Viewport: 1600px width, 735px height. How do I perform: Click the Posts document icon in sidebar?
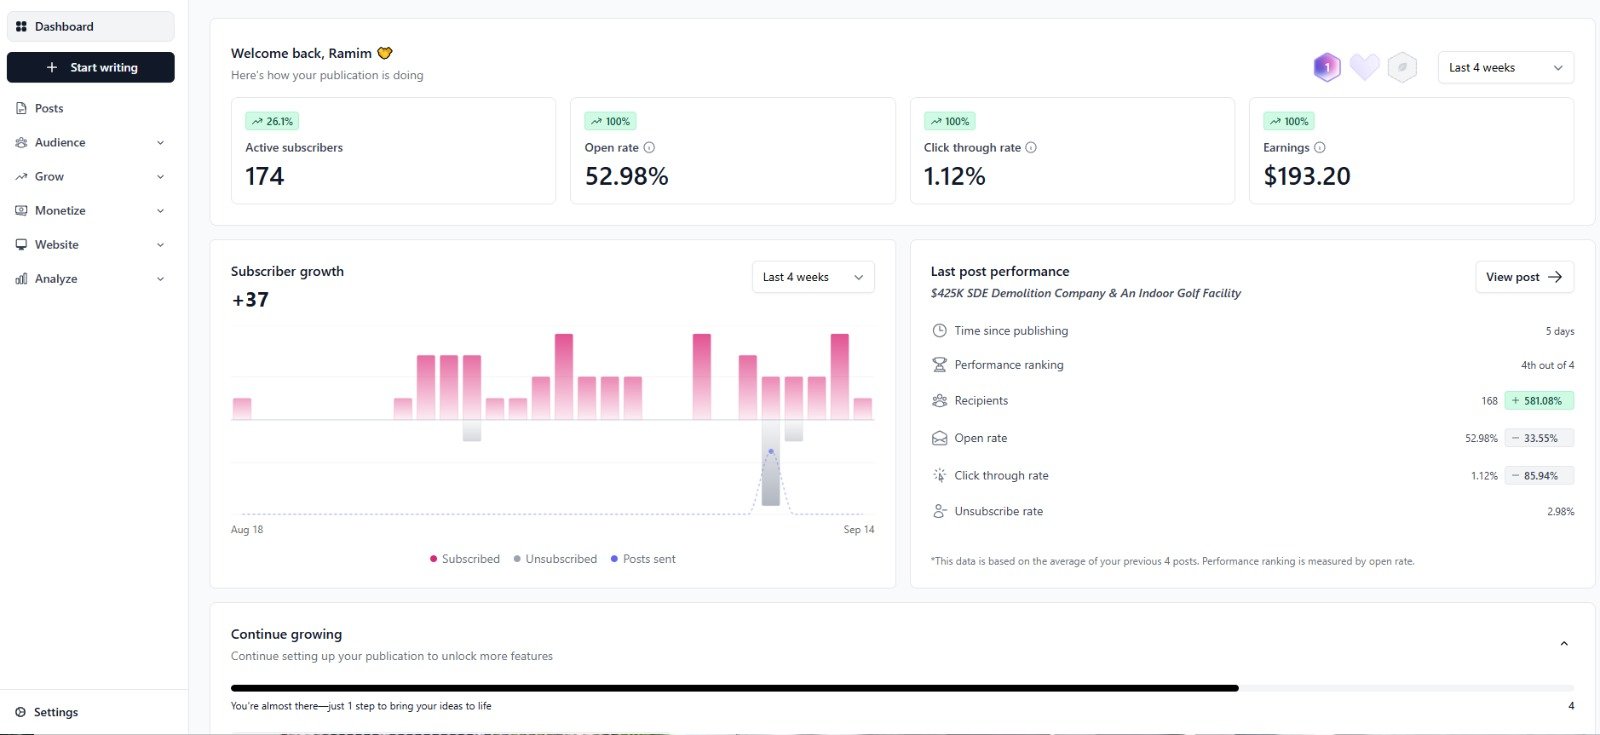21,109
